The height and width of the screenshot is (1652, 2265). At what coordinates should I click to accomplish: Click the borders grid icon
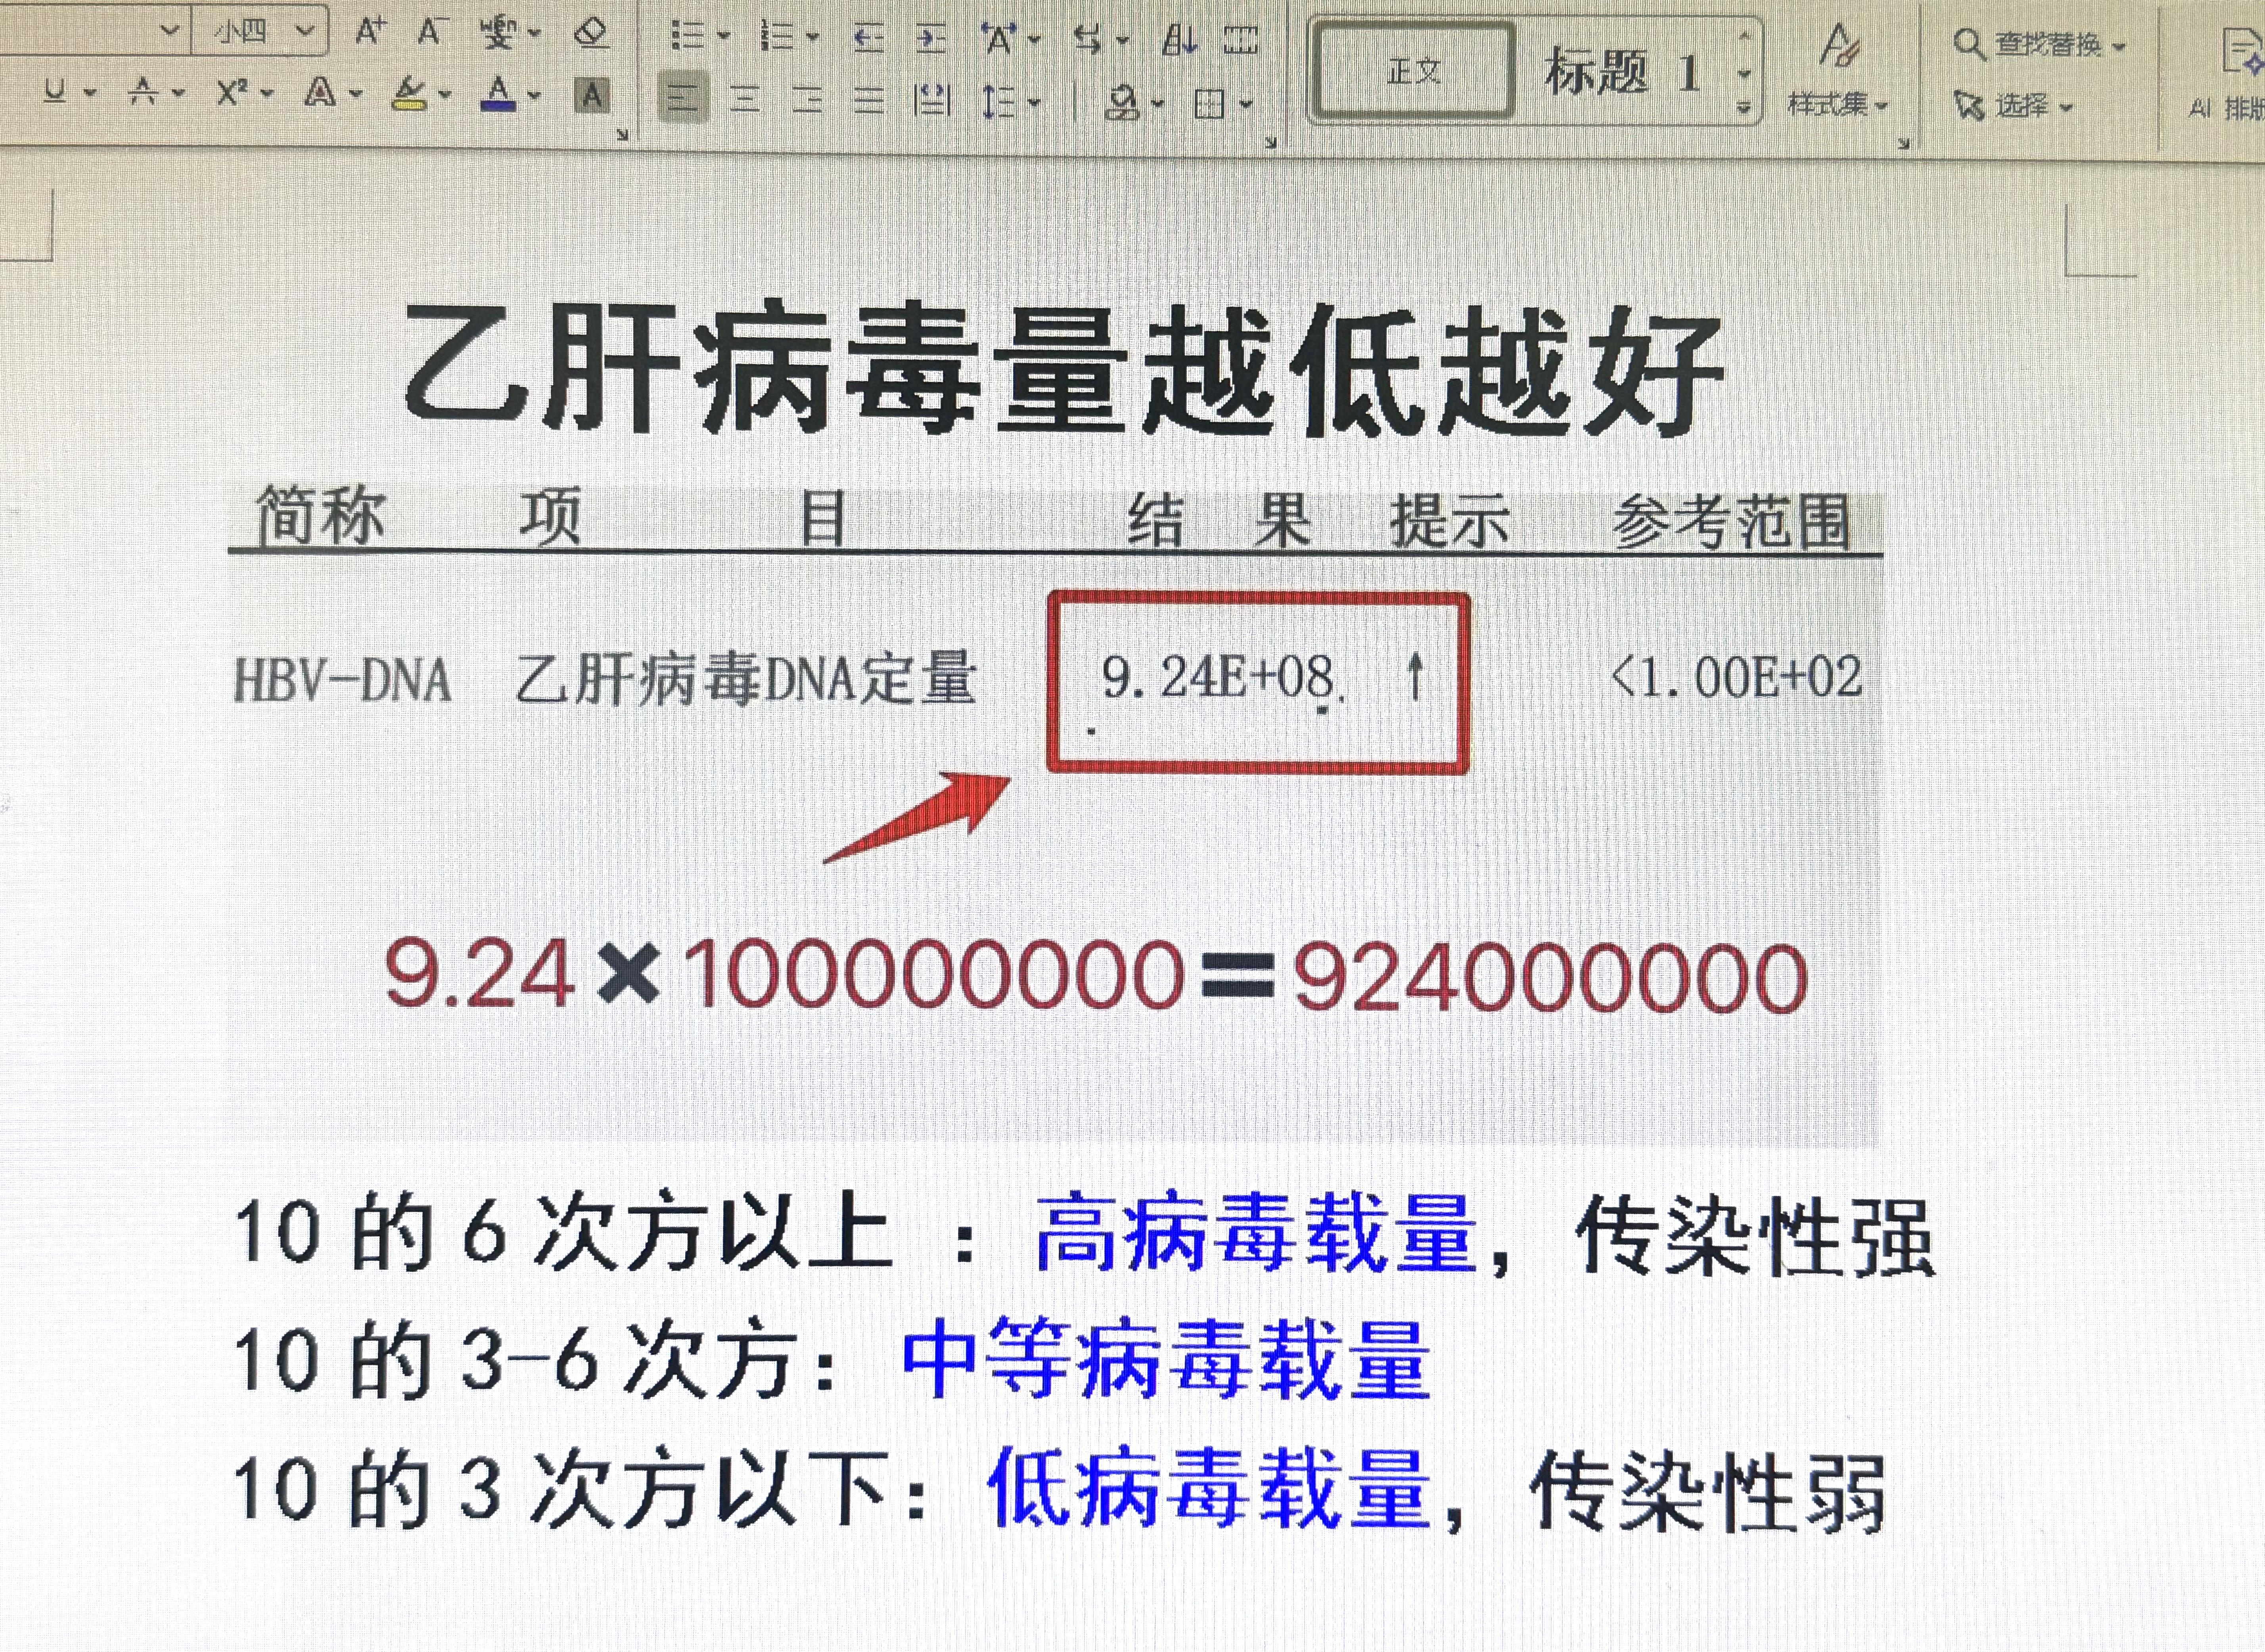tap(1210, 103)
